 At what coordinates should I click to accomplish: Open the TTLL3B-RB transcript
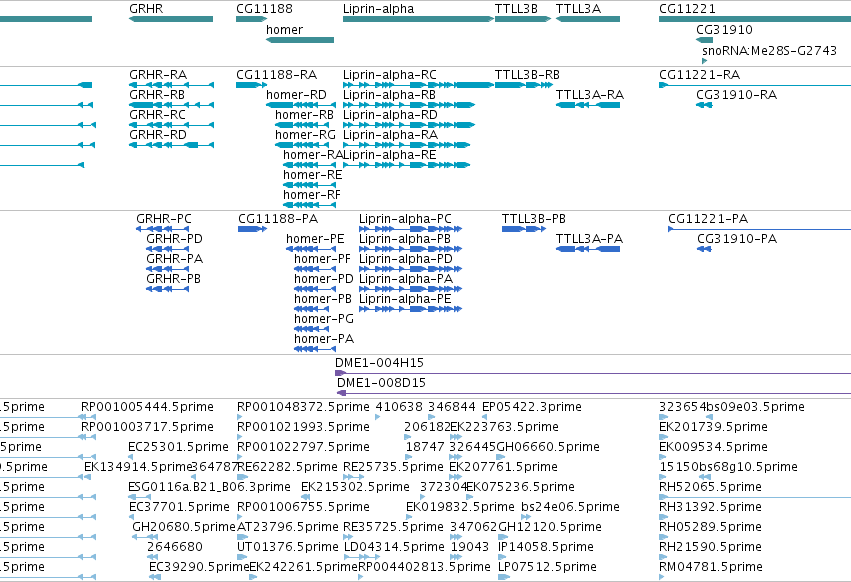click(524, 85)
